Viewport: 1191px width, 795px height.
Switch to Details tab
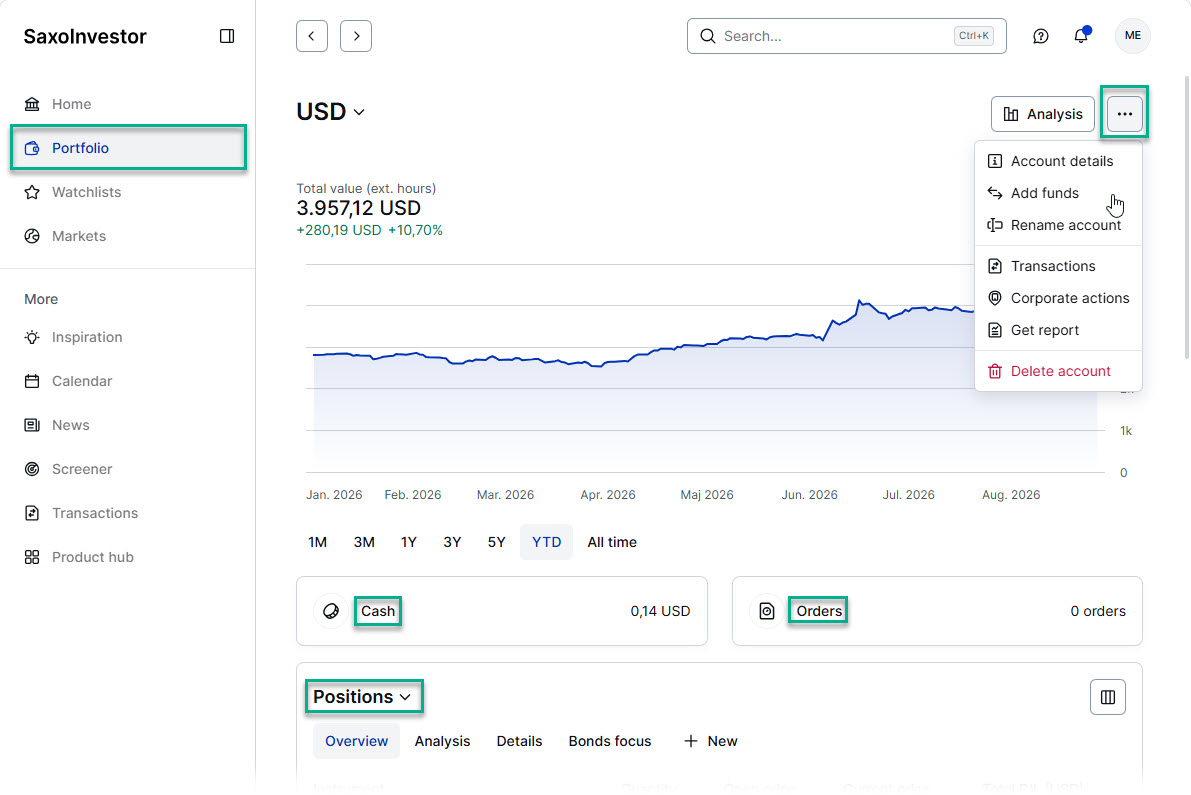[x=519, y=741]
